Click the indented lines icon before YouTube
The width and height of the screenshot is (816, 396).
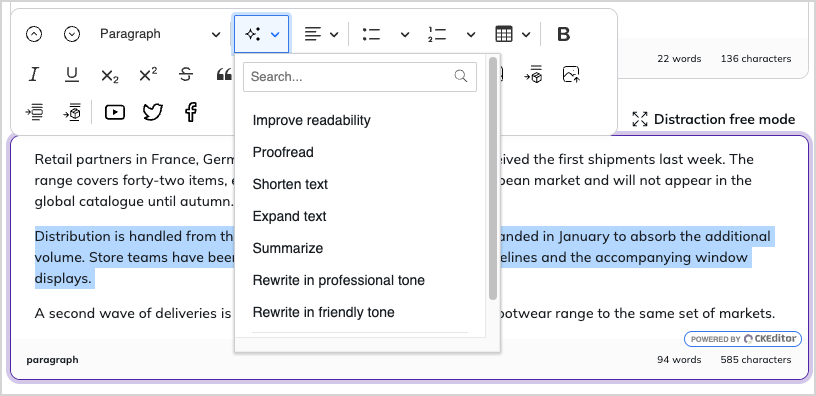pos(34,112)
